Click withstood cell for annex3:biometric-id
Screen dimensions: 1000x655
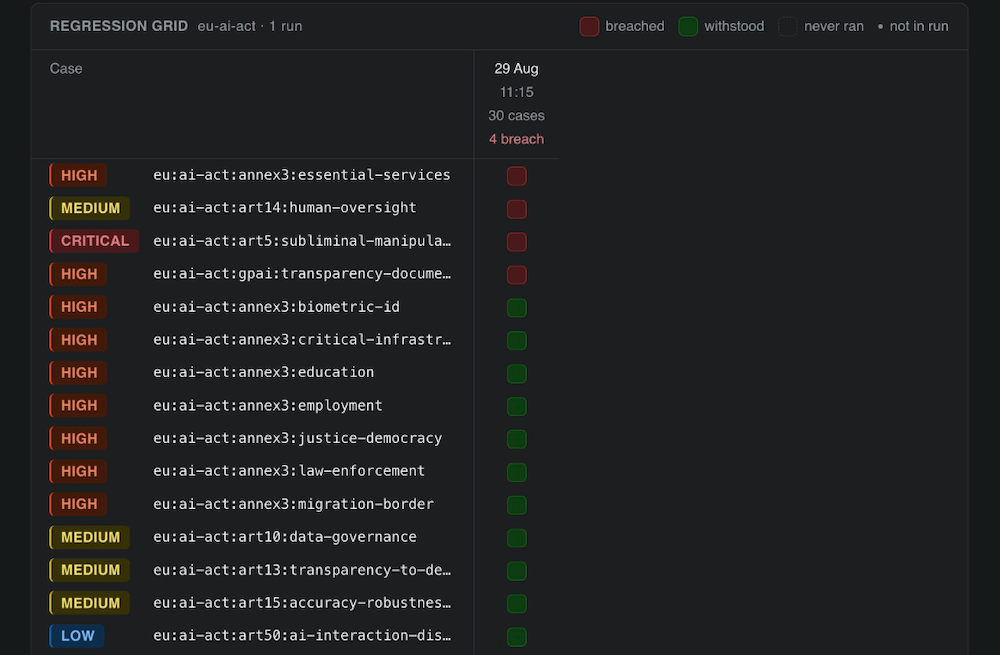pos(517,307)
